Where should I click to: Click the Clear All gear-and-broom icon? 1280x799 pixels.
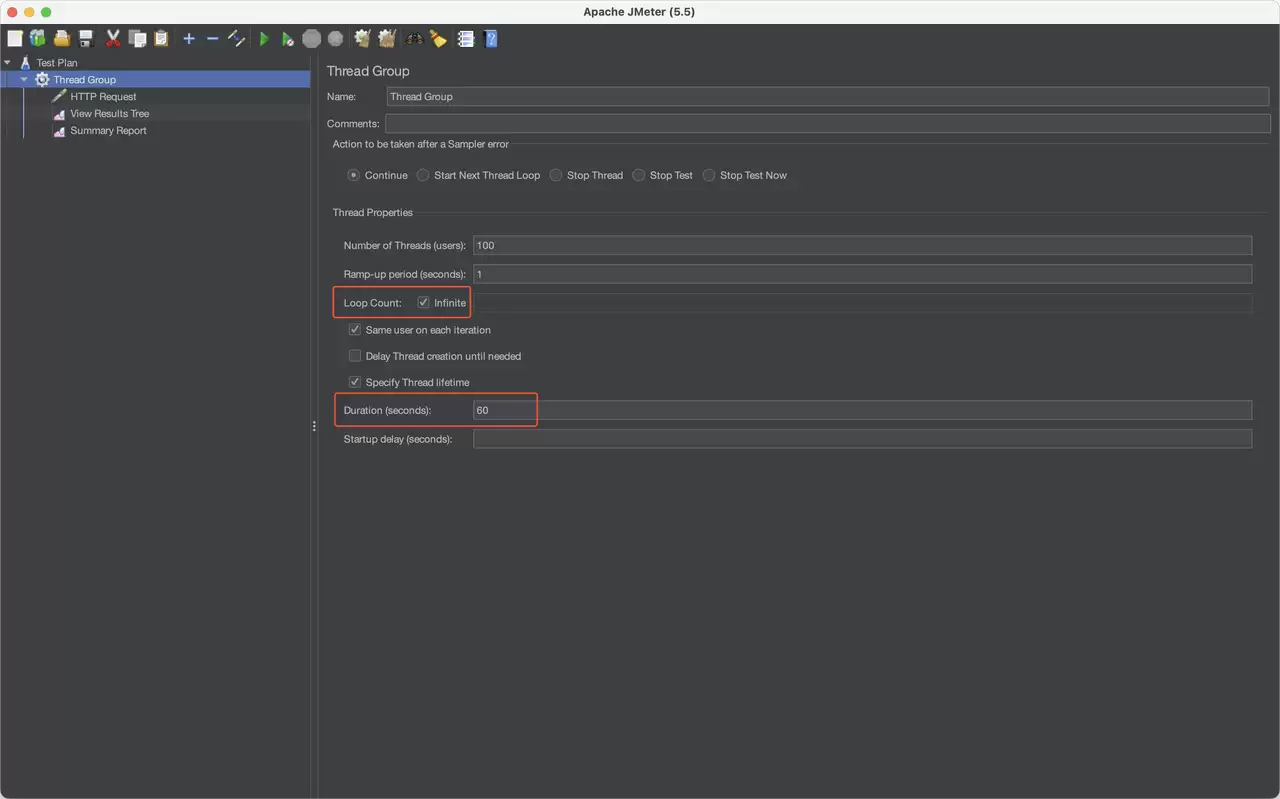point(387,39)
